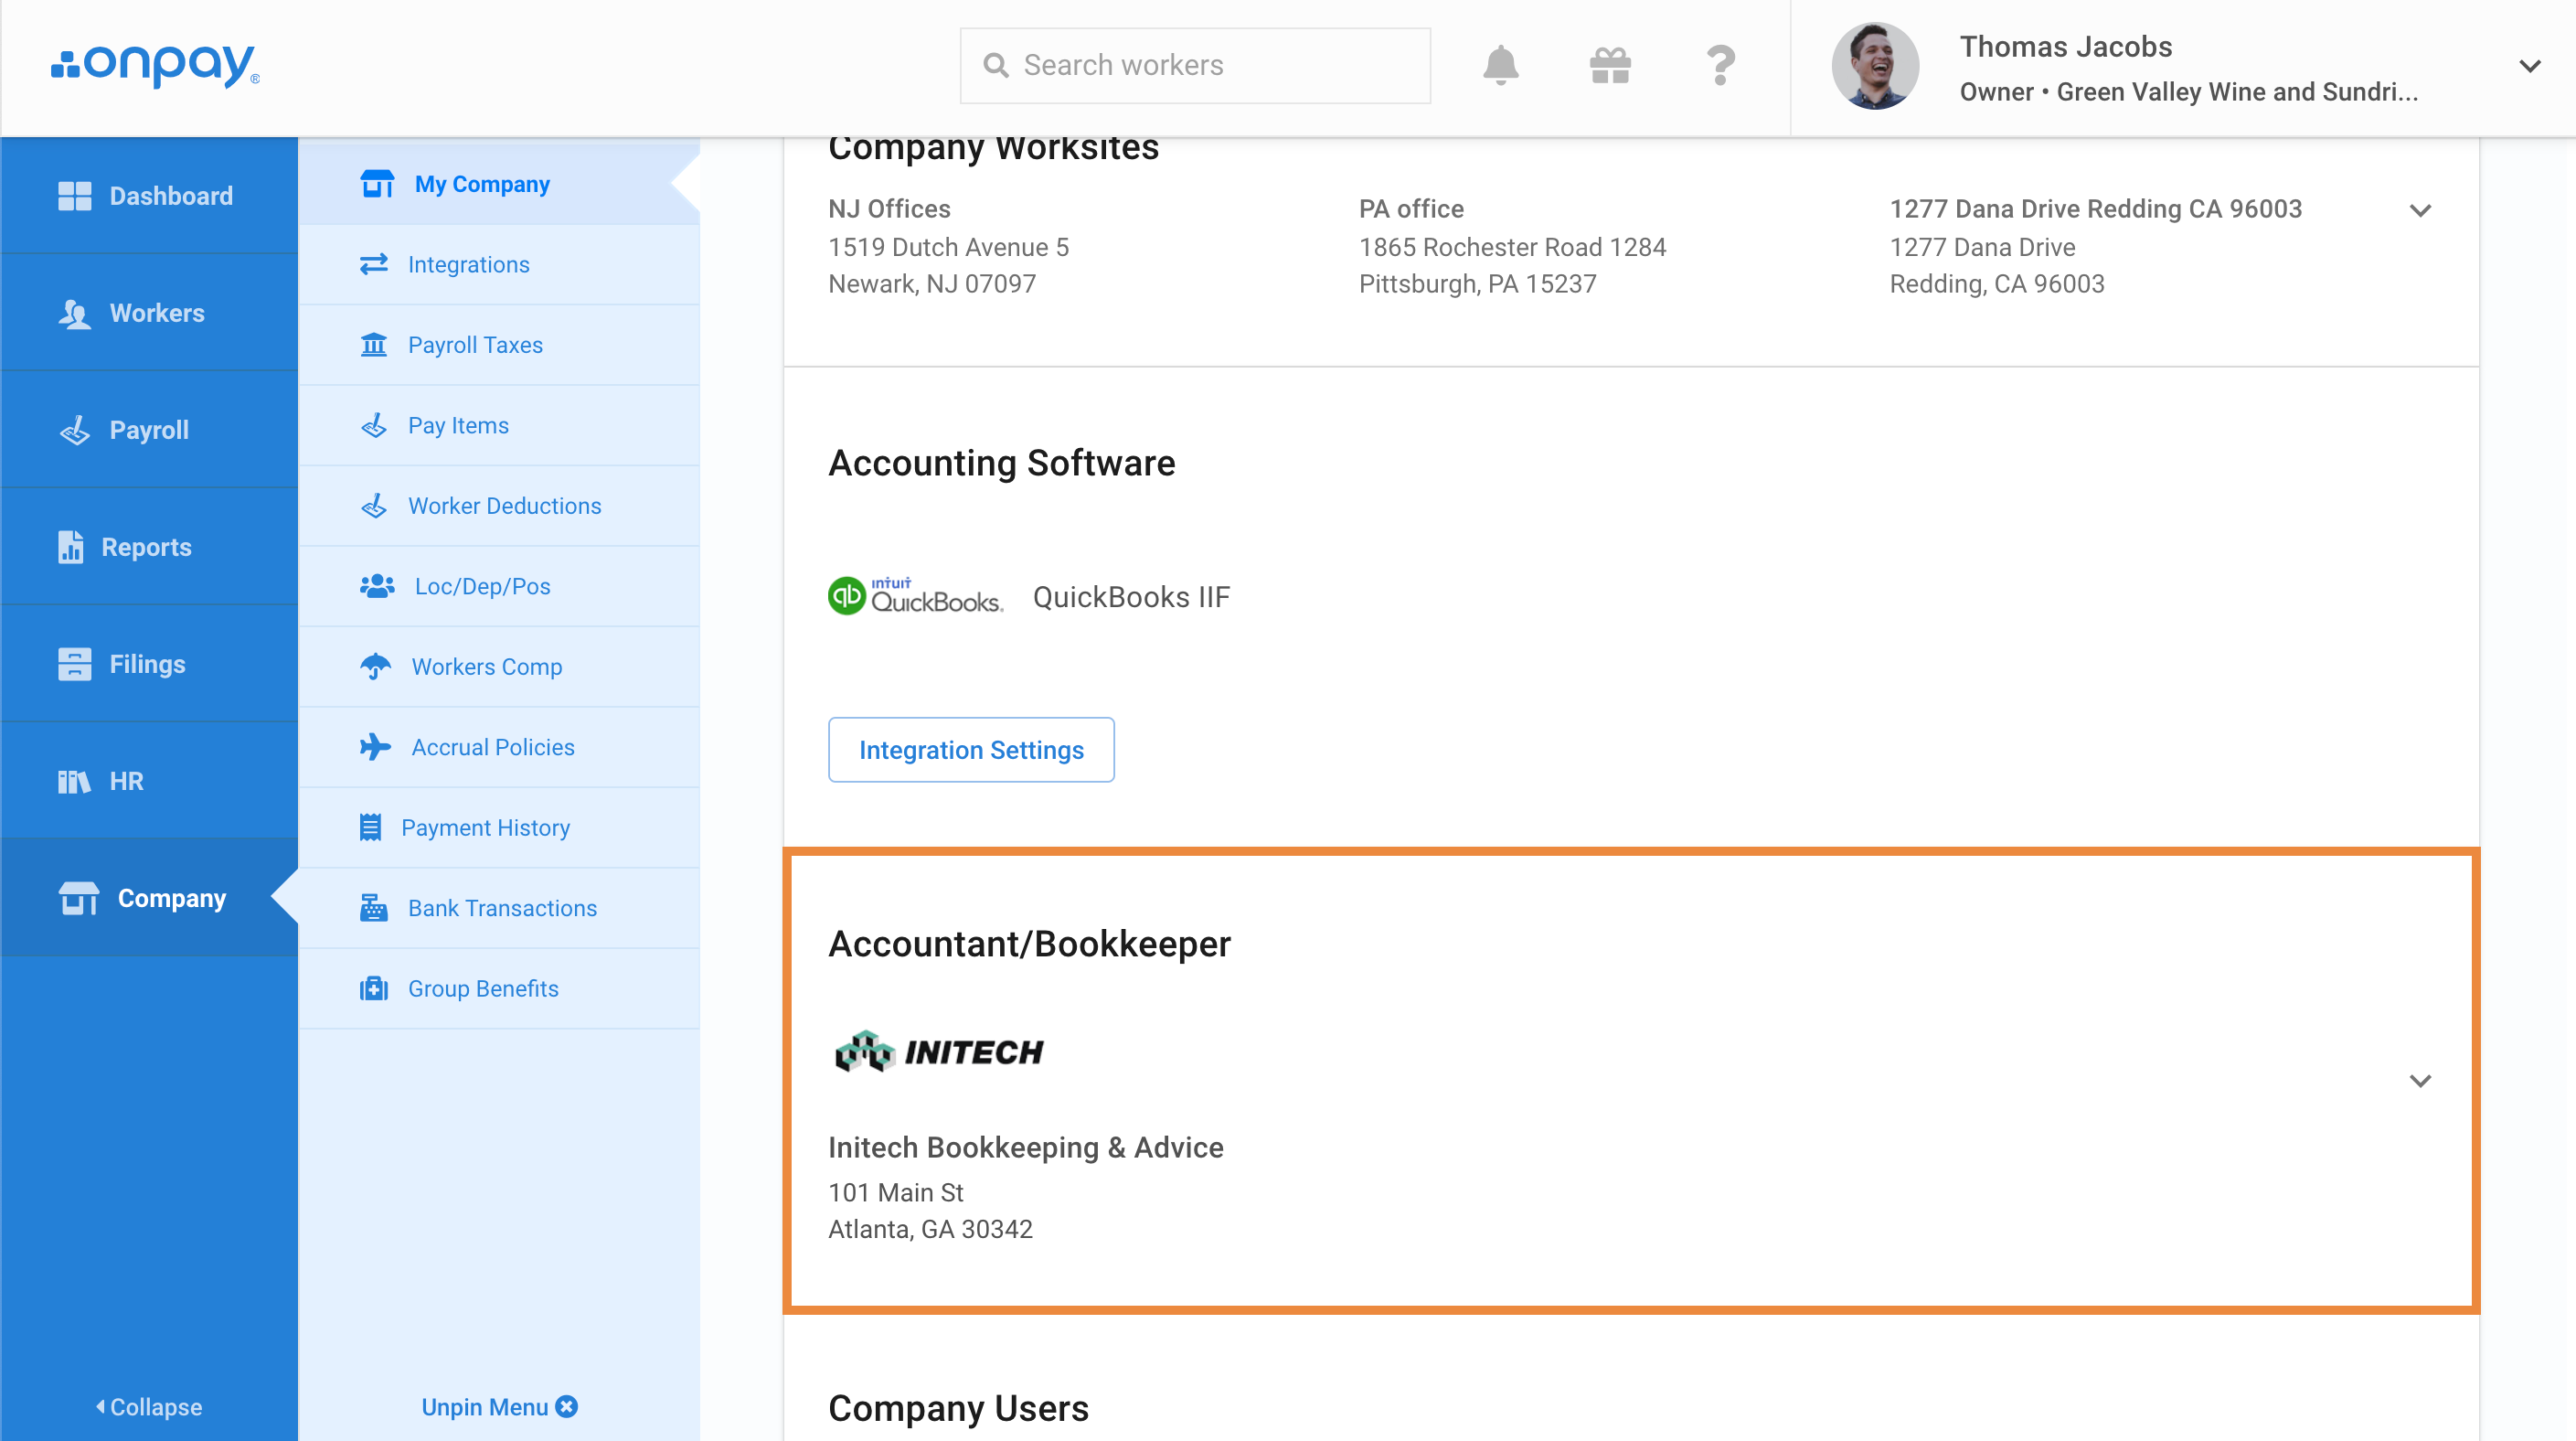Click the OnPay logo

(x=155, y=66)
